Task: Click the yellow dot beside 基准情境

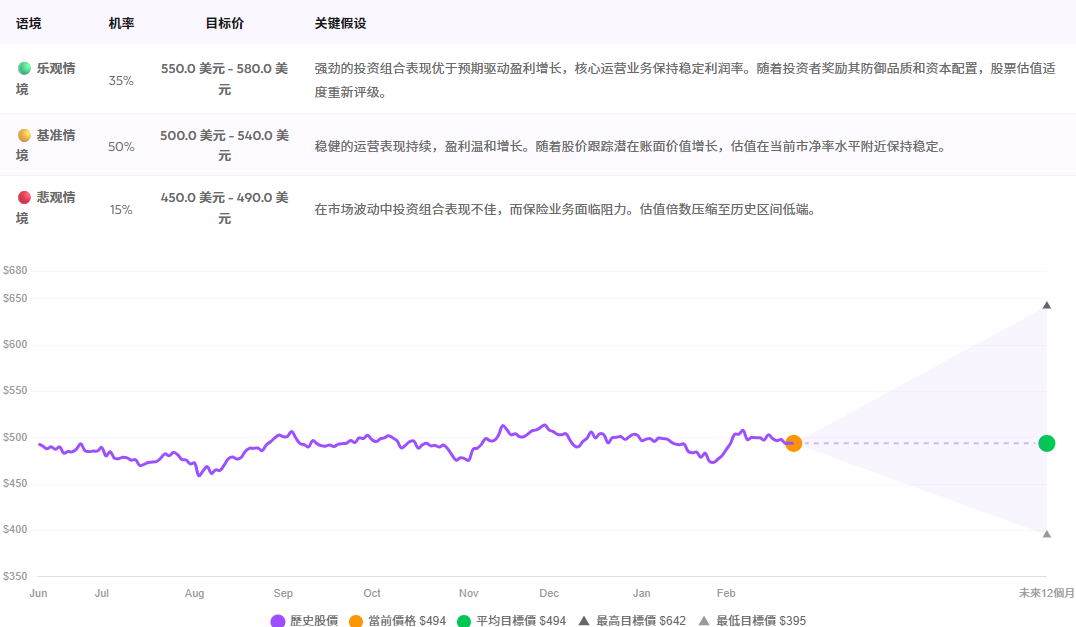Action: (26, 134)
